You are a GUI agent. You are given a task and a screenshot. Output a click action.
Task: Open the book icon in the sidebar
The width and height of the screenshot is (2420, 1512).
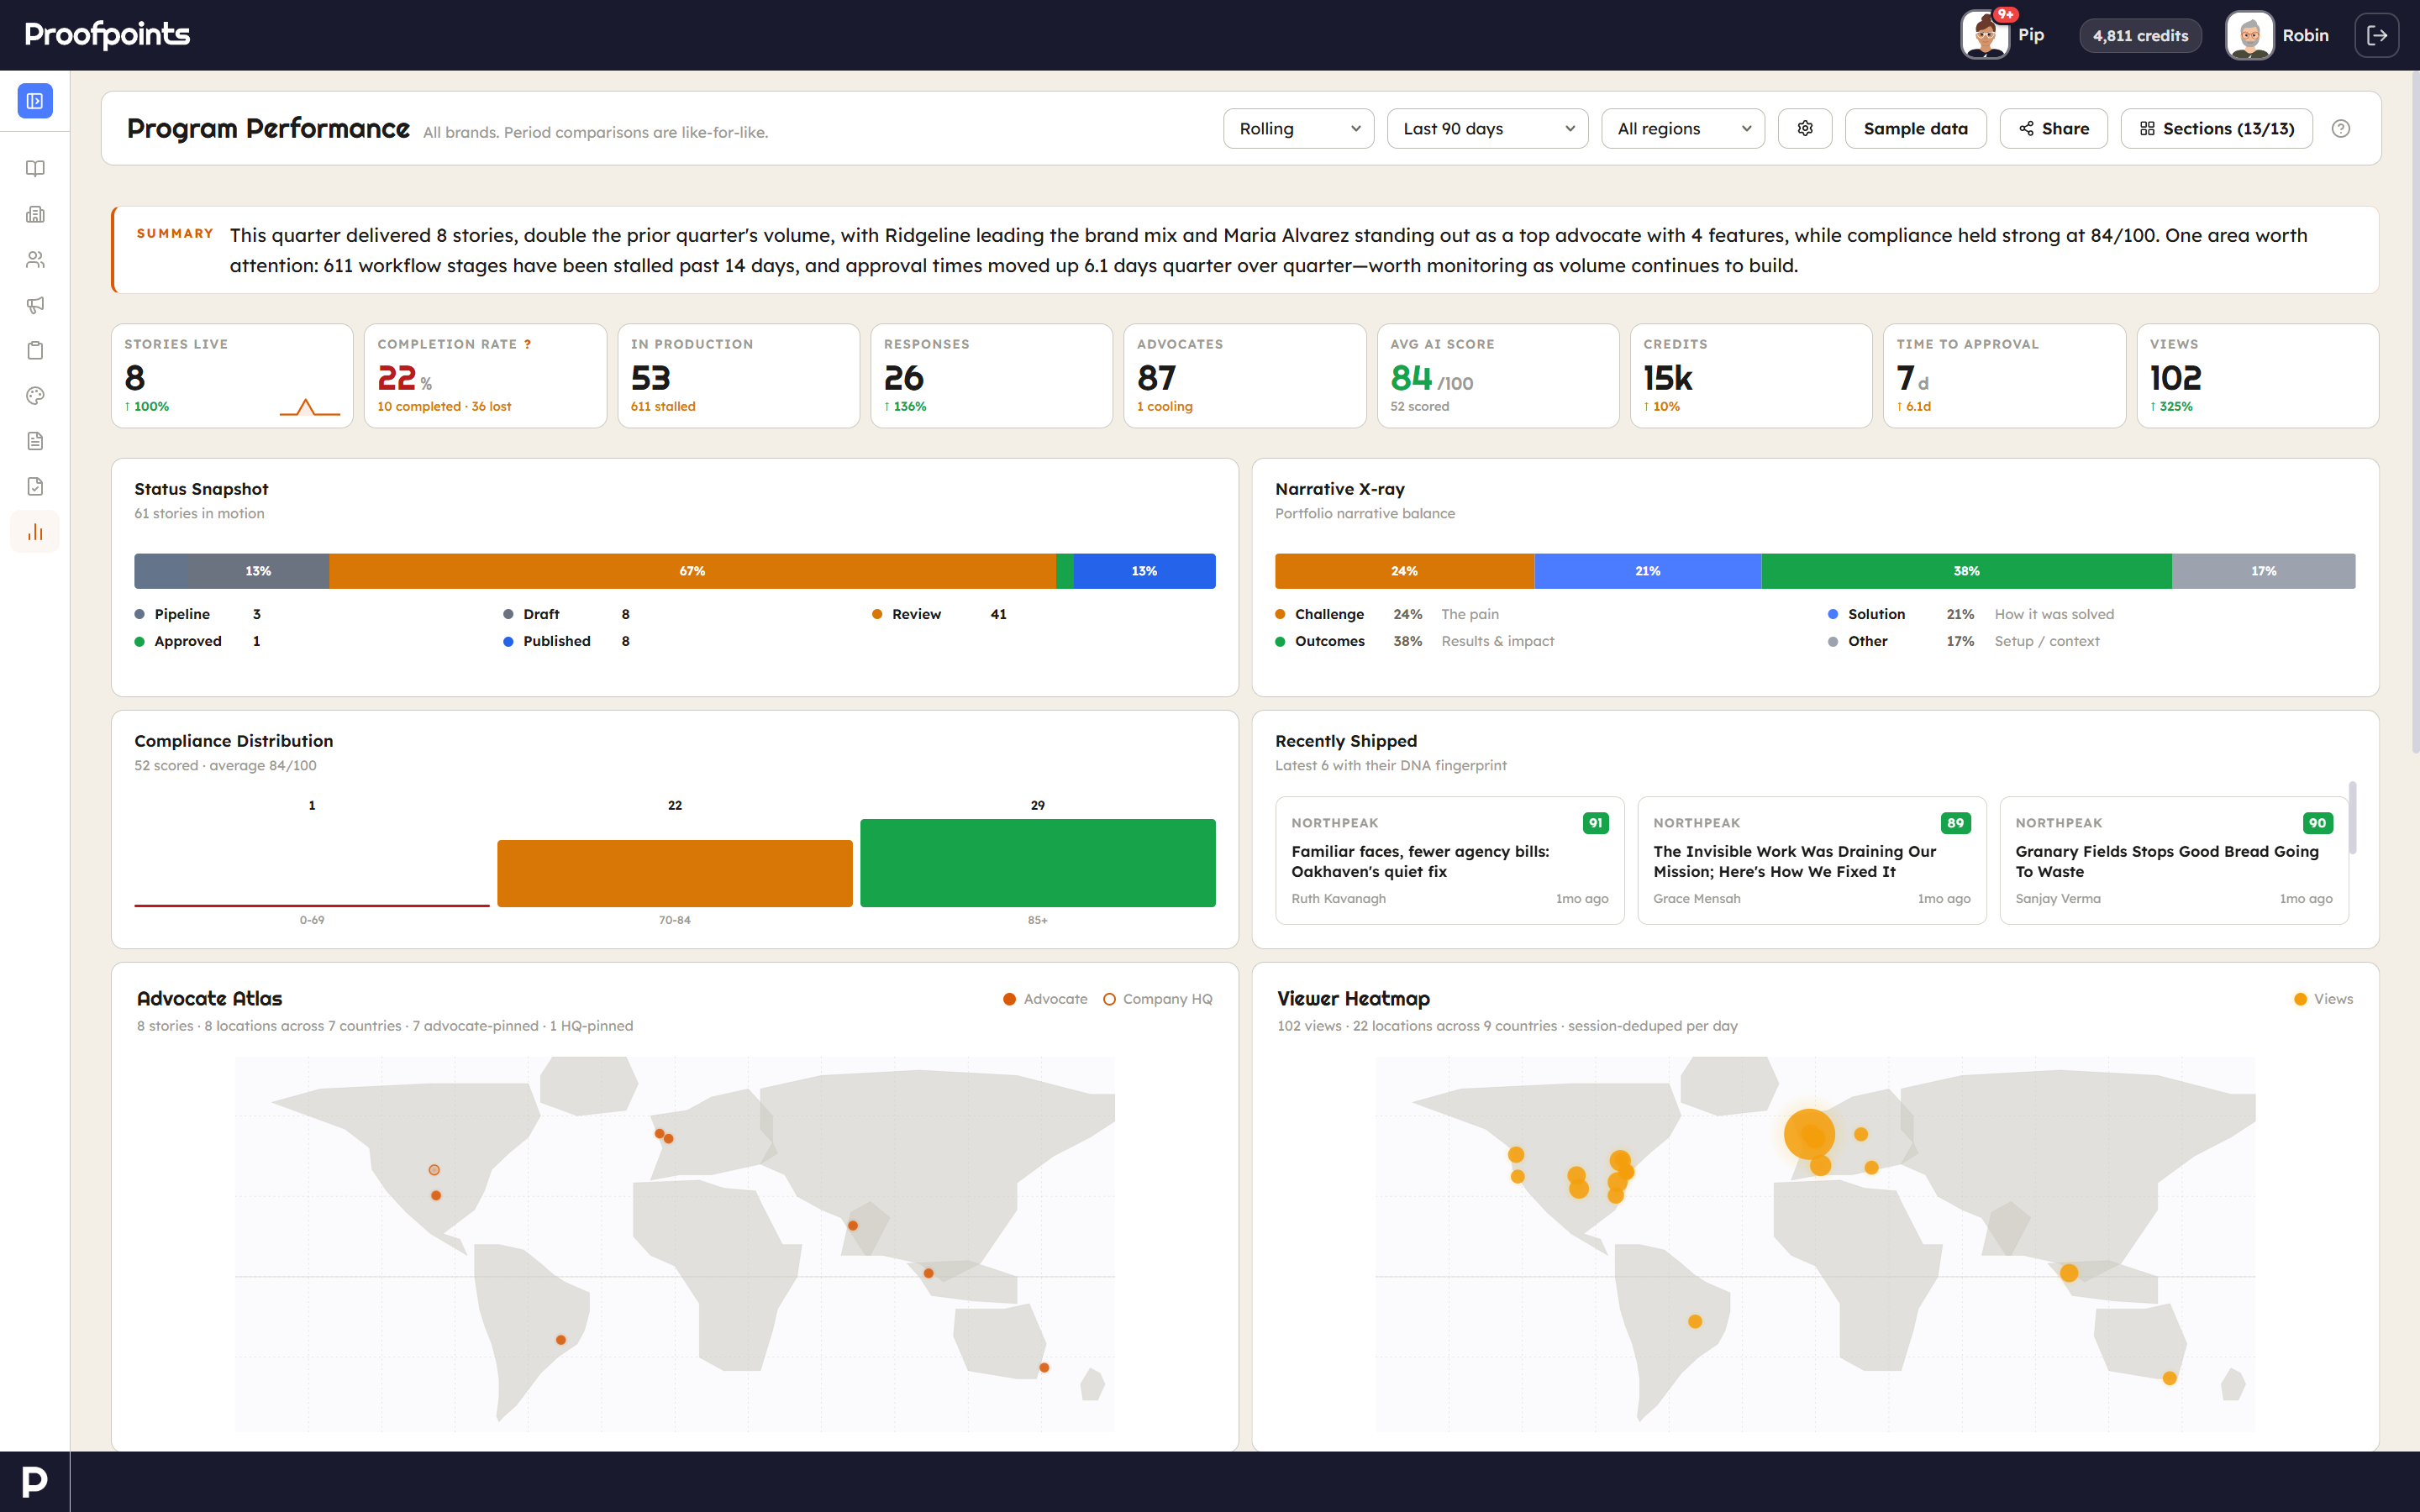pyautogui.click(x=35, y=168)
